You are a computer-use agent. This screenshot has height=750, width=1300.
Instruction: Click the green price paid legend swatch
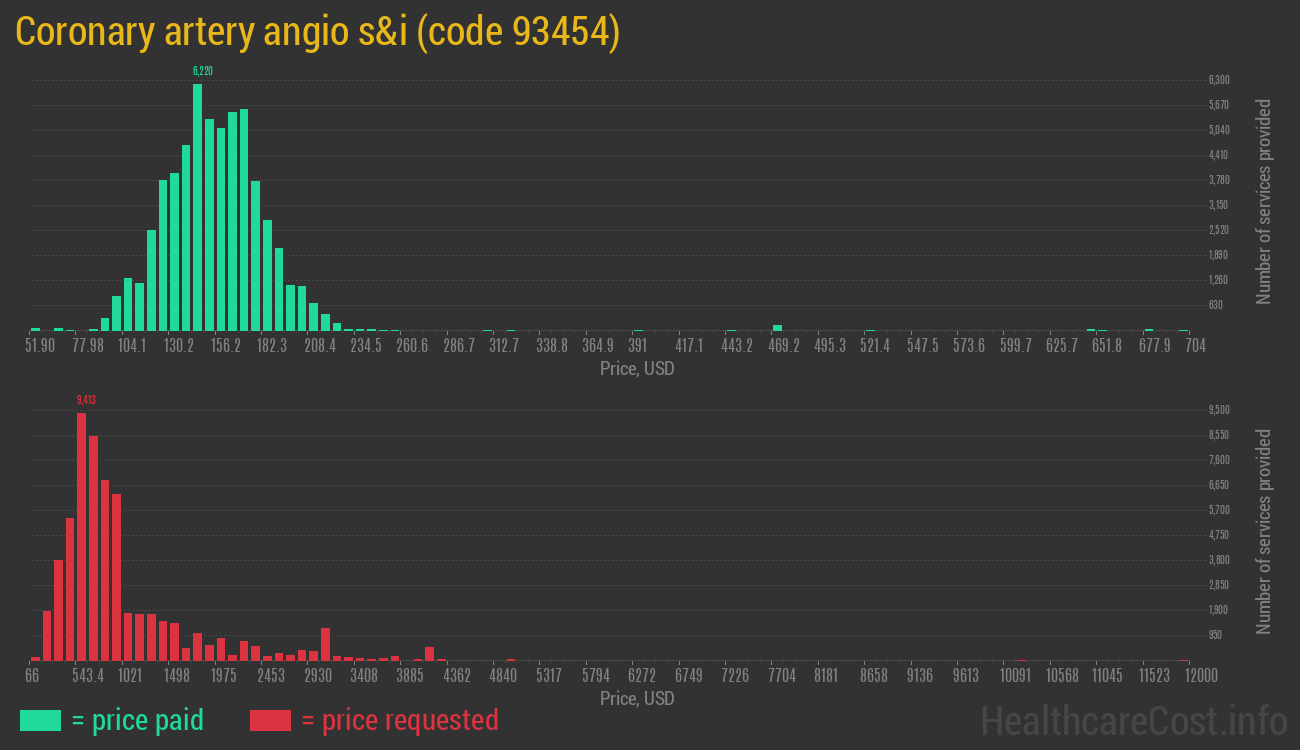coord(40,720)
